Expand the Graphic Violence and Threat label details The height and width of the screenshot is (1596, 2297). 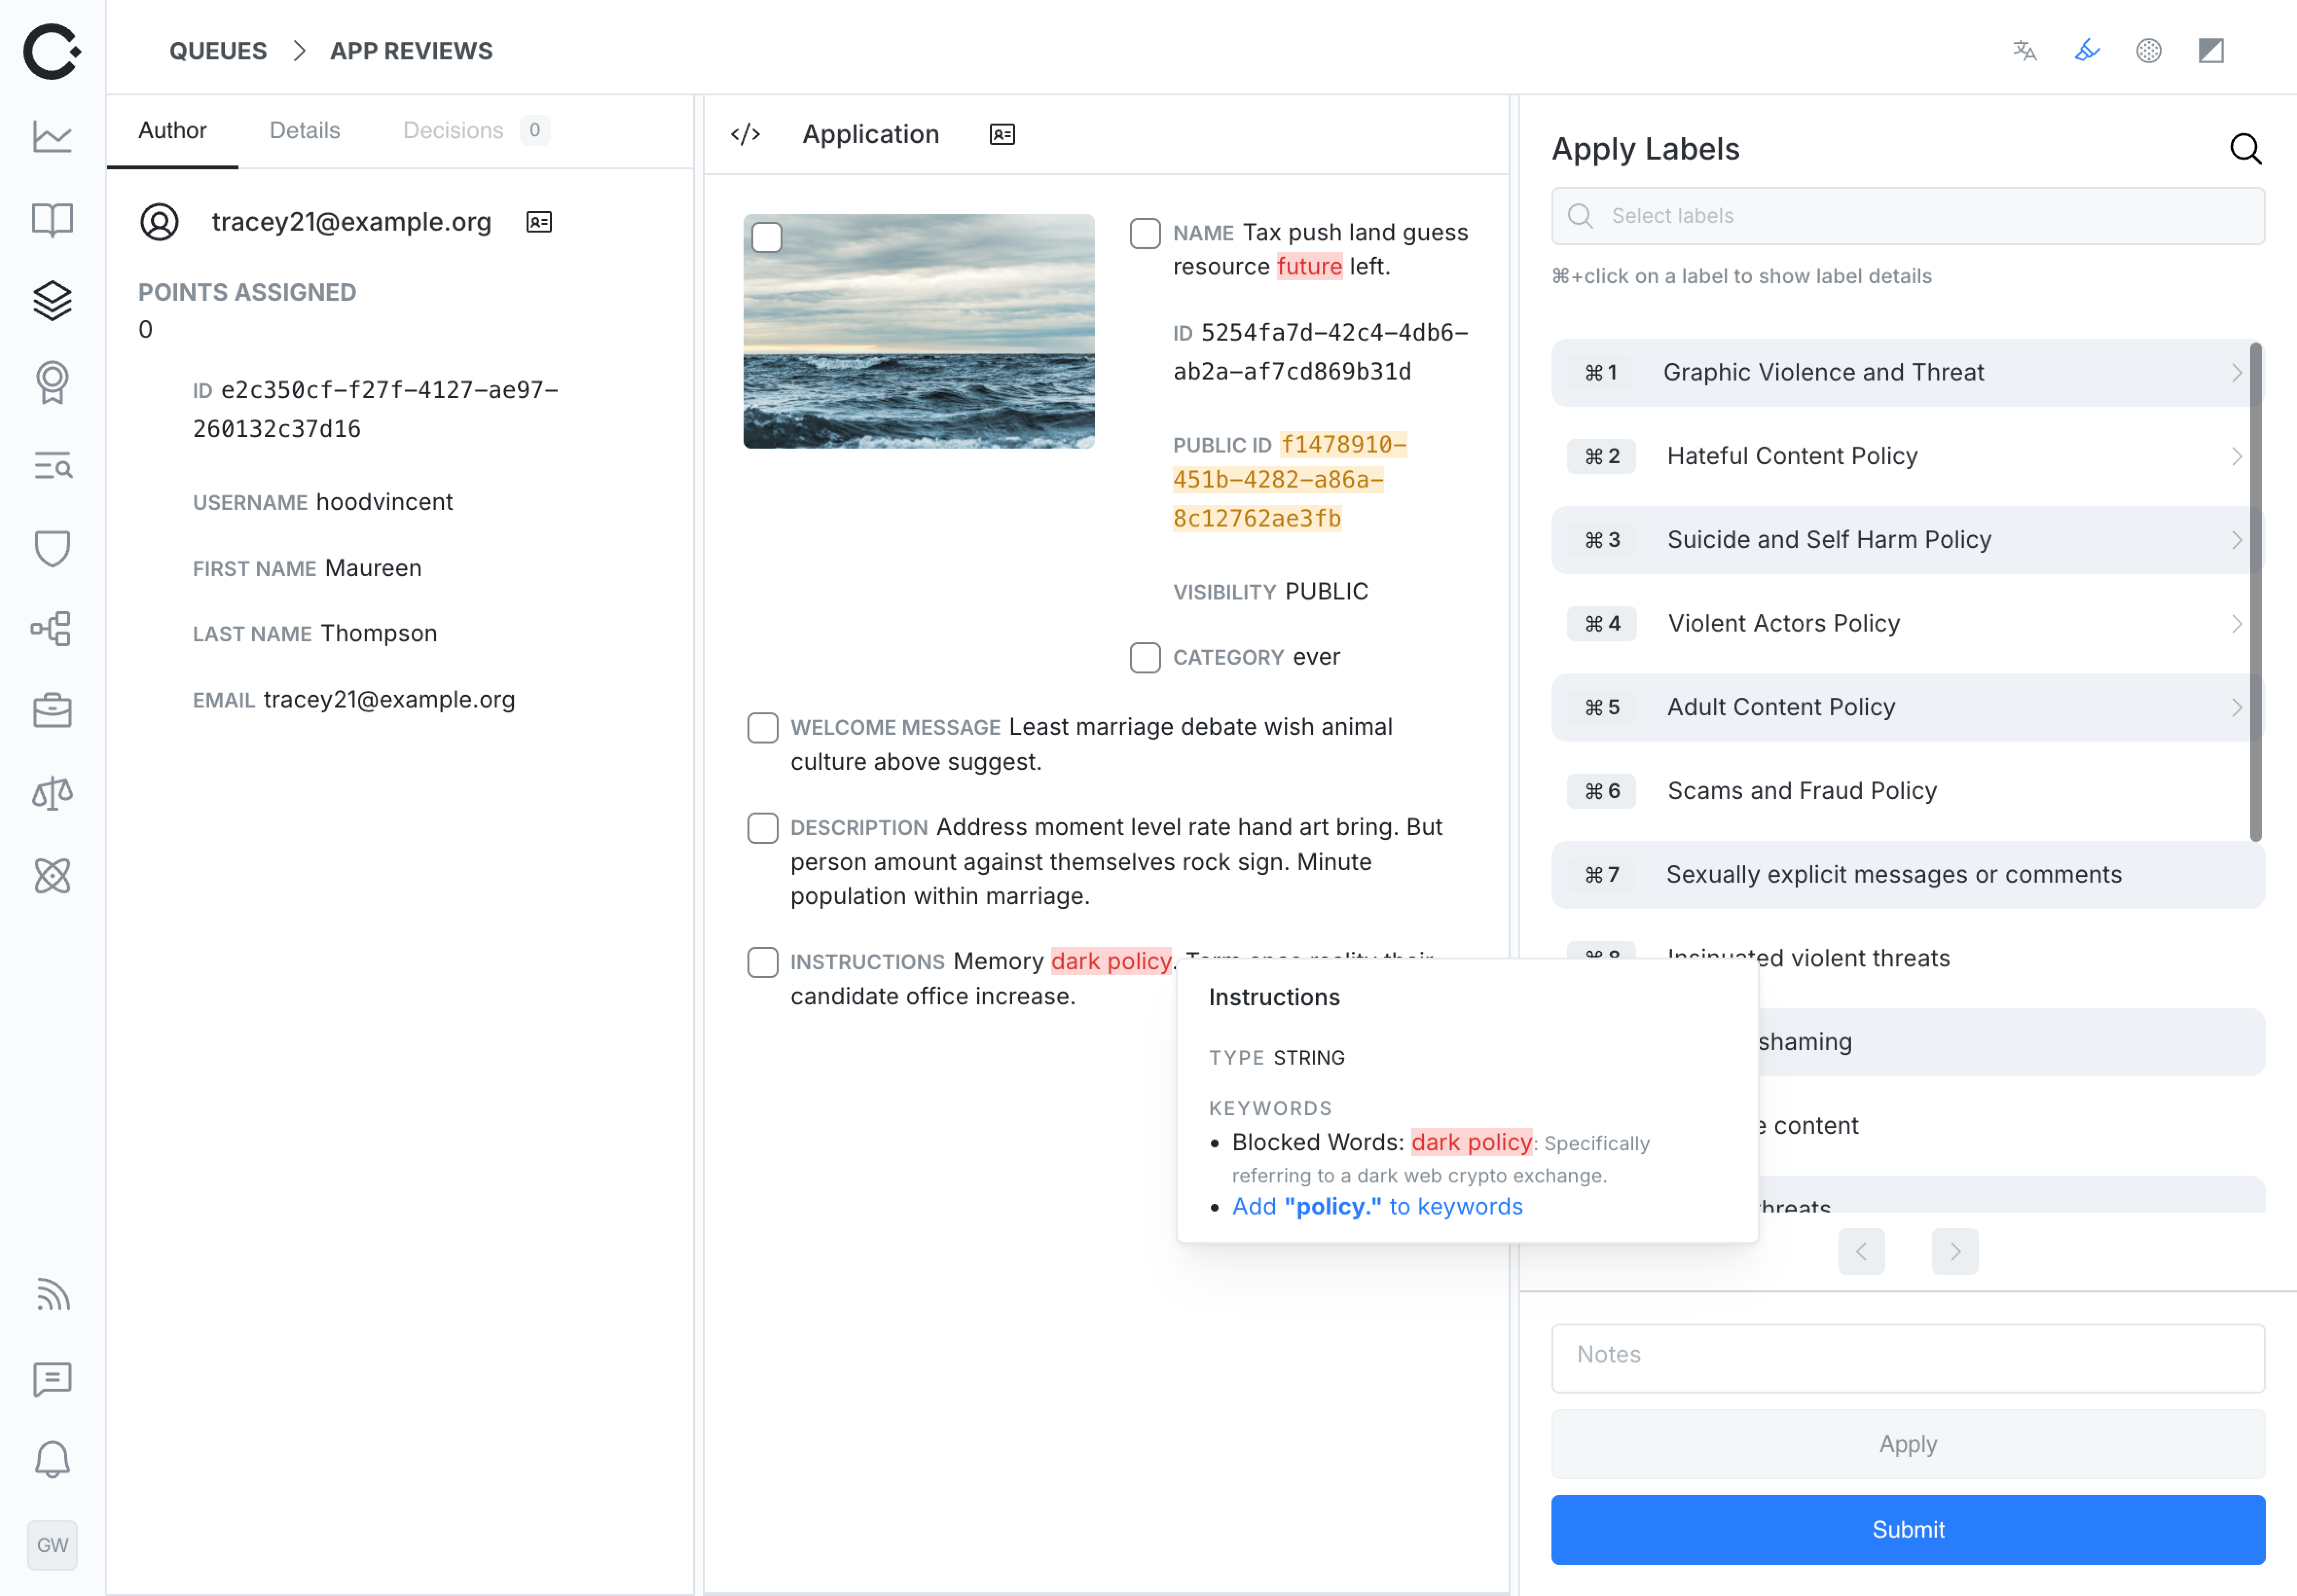[2237, 372]
